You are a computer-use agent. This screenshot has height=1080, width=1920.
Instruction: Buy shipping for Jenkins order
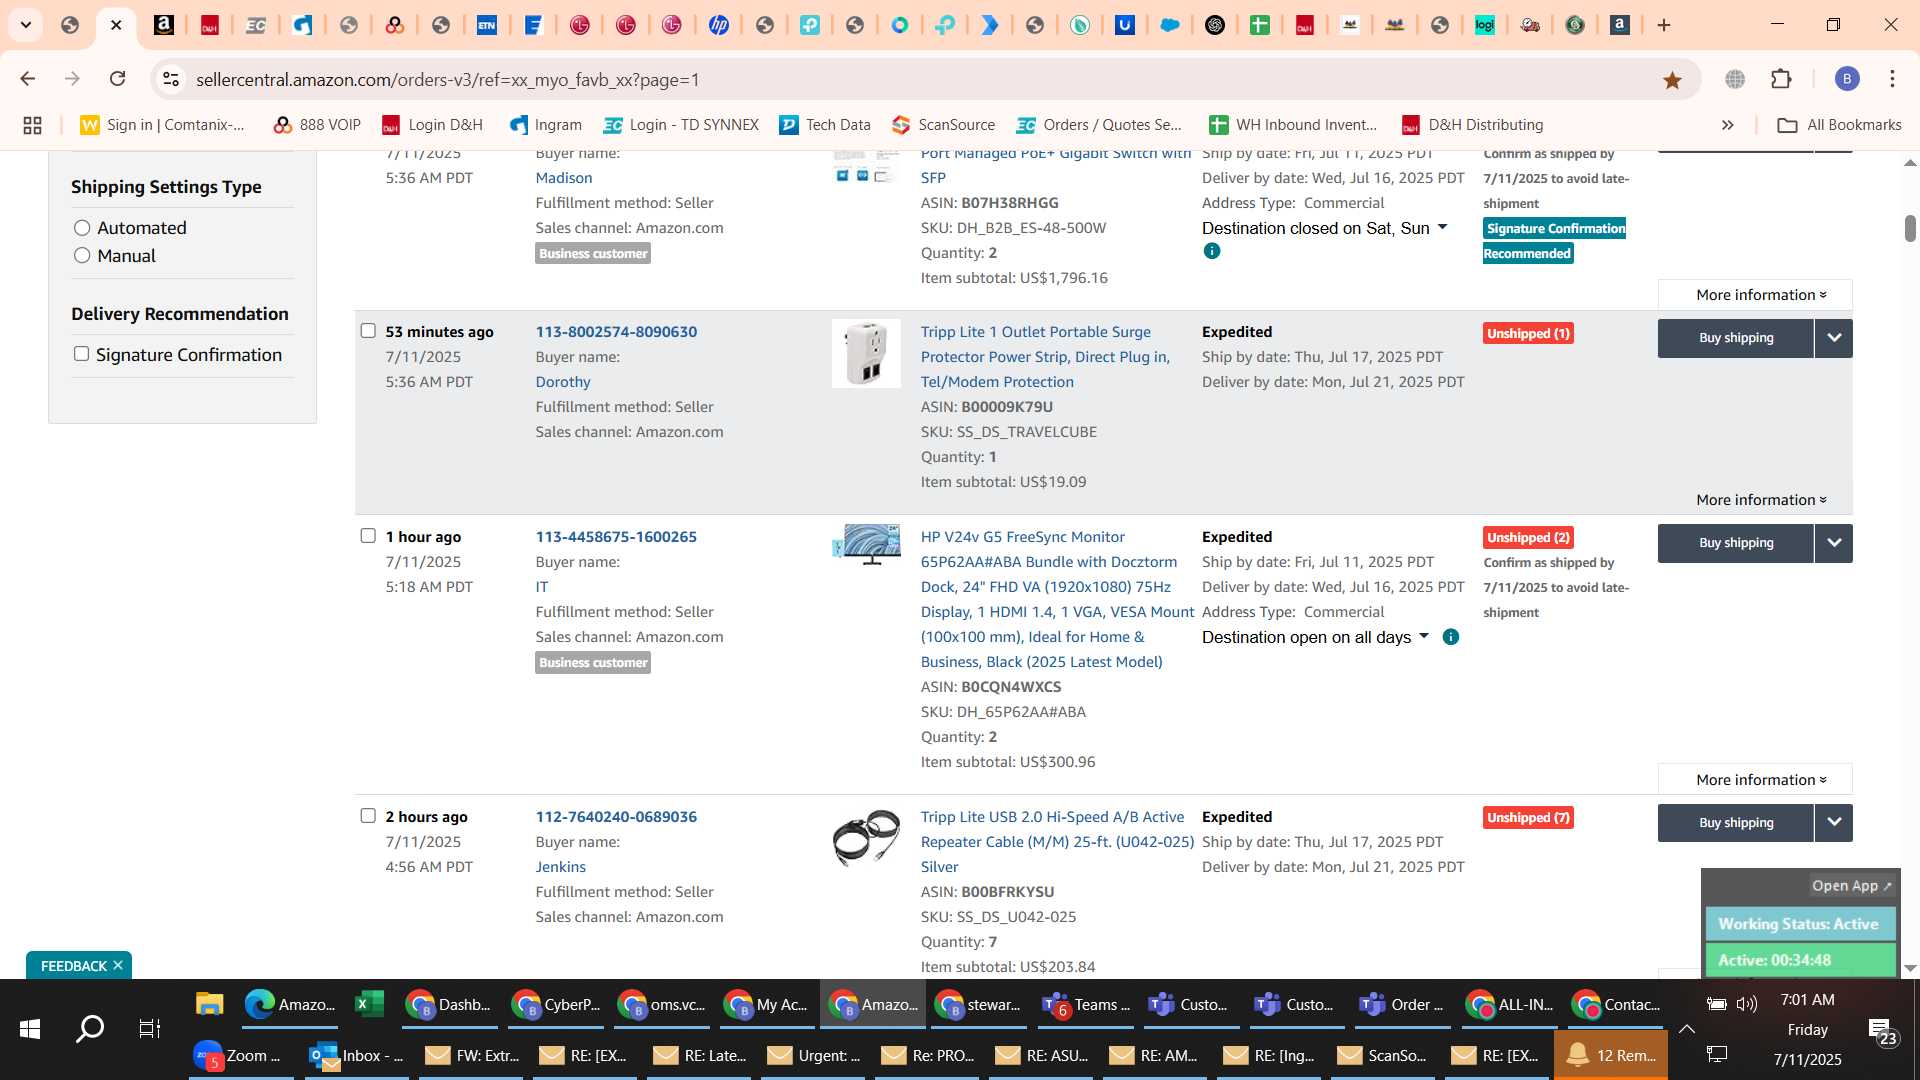[1735, 823]
